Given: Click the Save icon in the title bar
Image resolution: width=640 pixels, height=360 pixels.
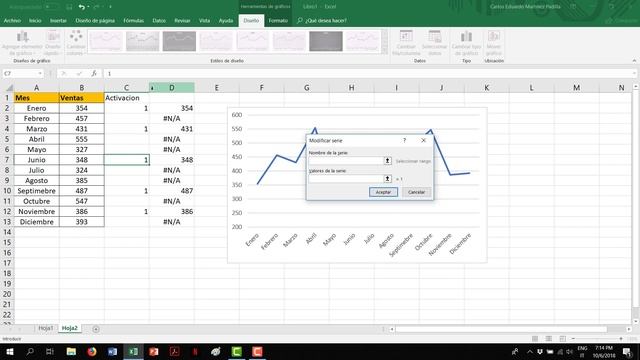Looking at the screenshot, I should (69, 7).
